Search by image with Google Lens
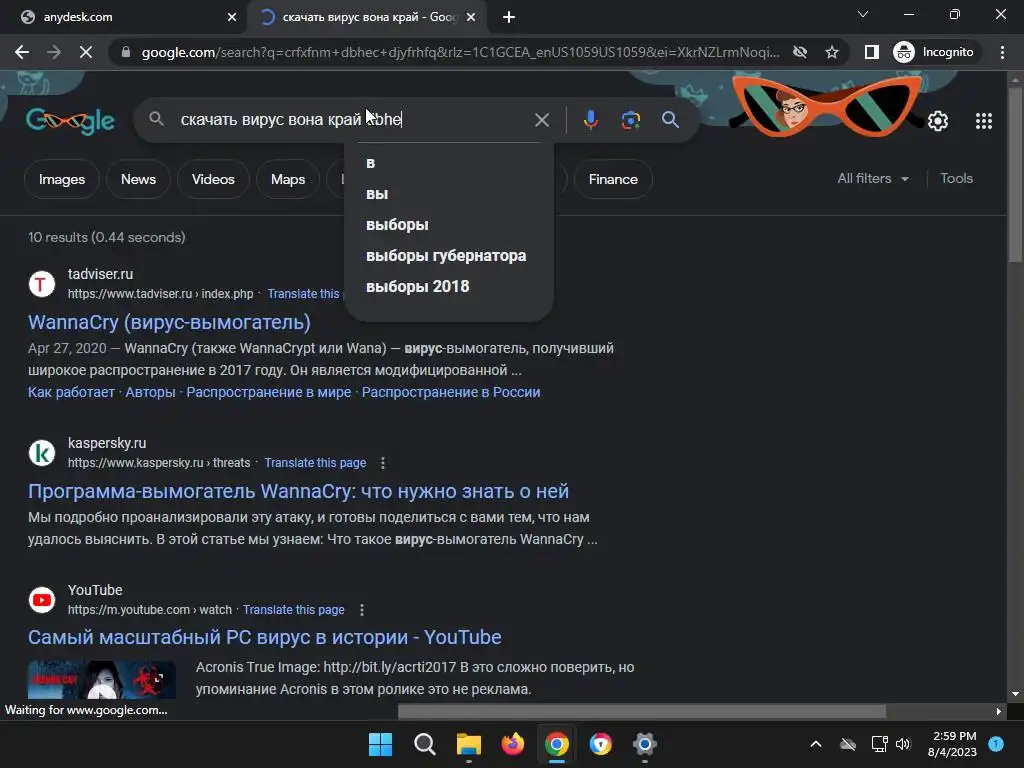This screenshot has width=1024, height=768. click(x=630, y=120)
